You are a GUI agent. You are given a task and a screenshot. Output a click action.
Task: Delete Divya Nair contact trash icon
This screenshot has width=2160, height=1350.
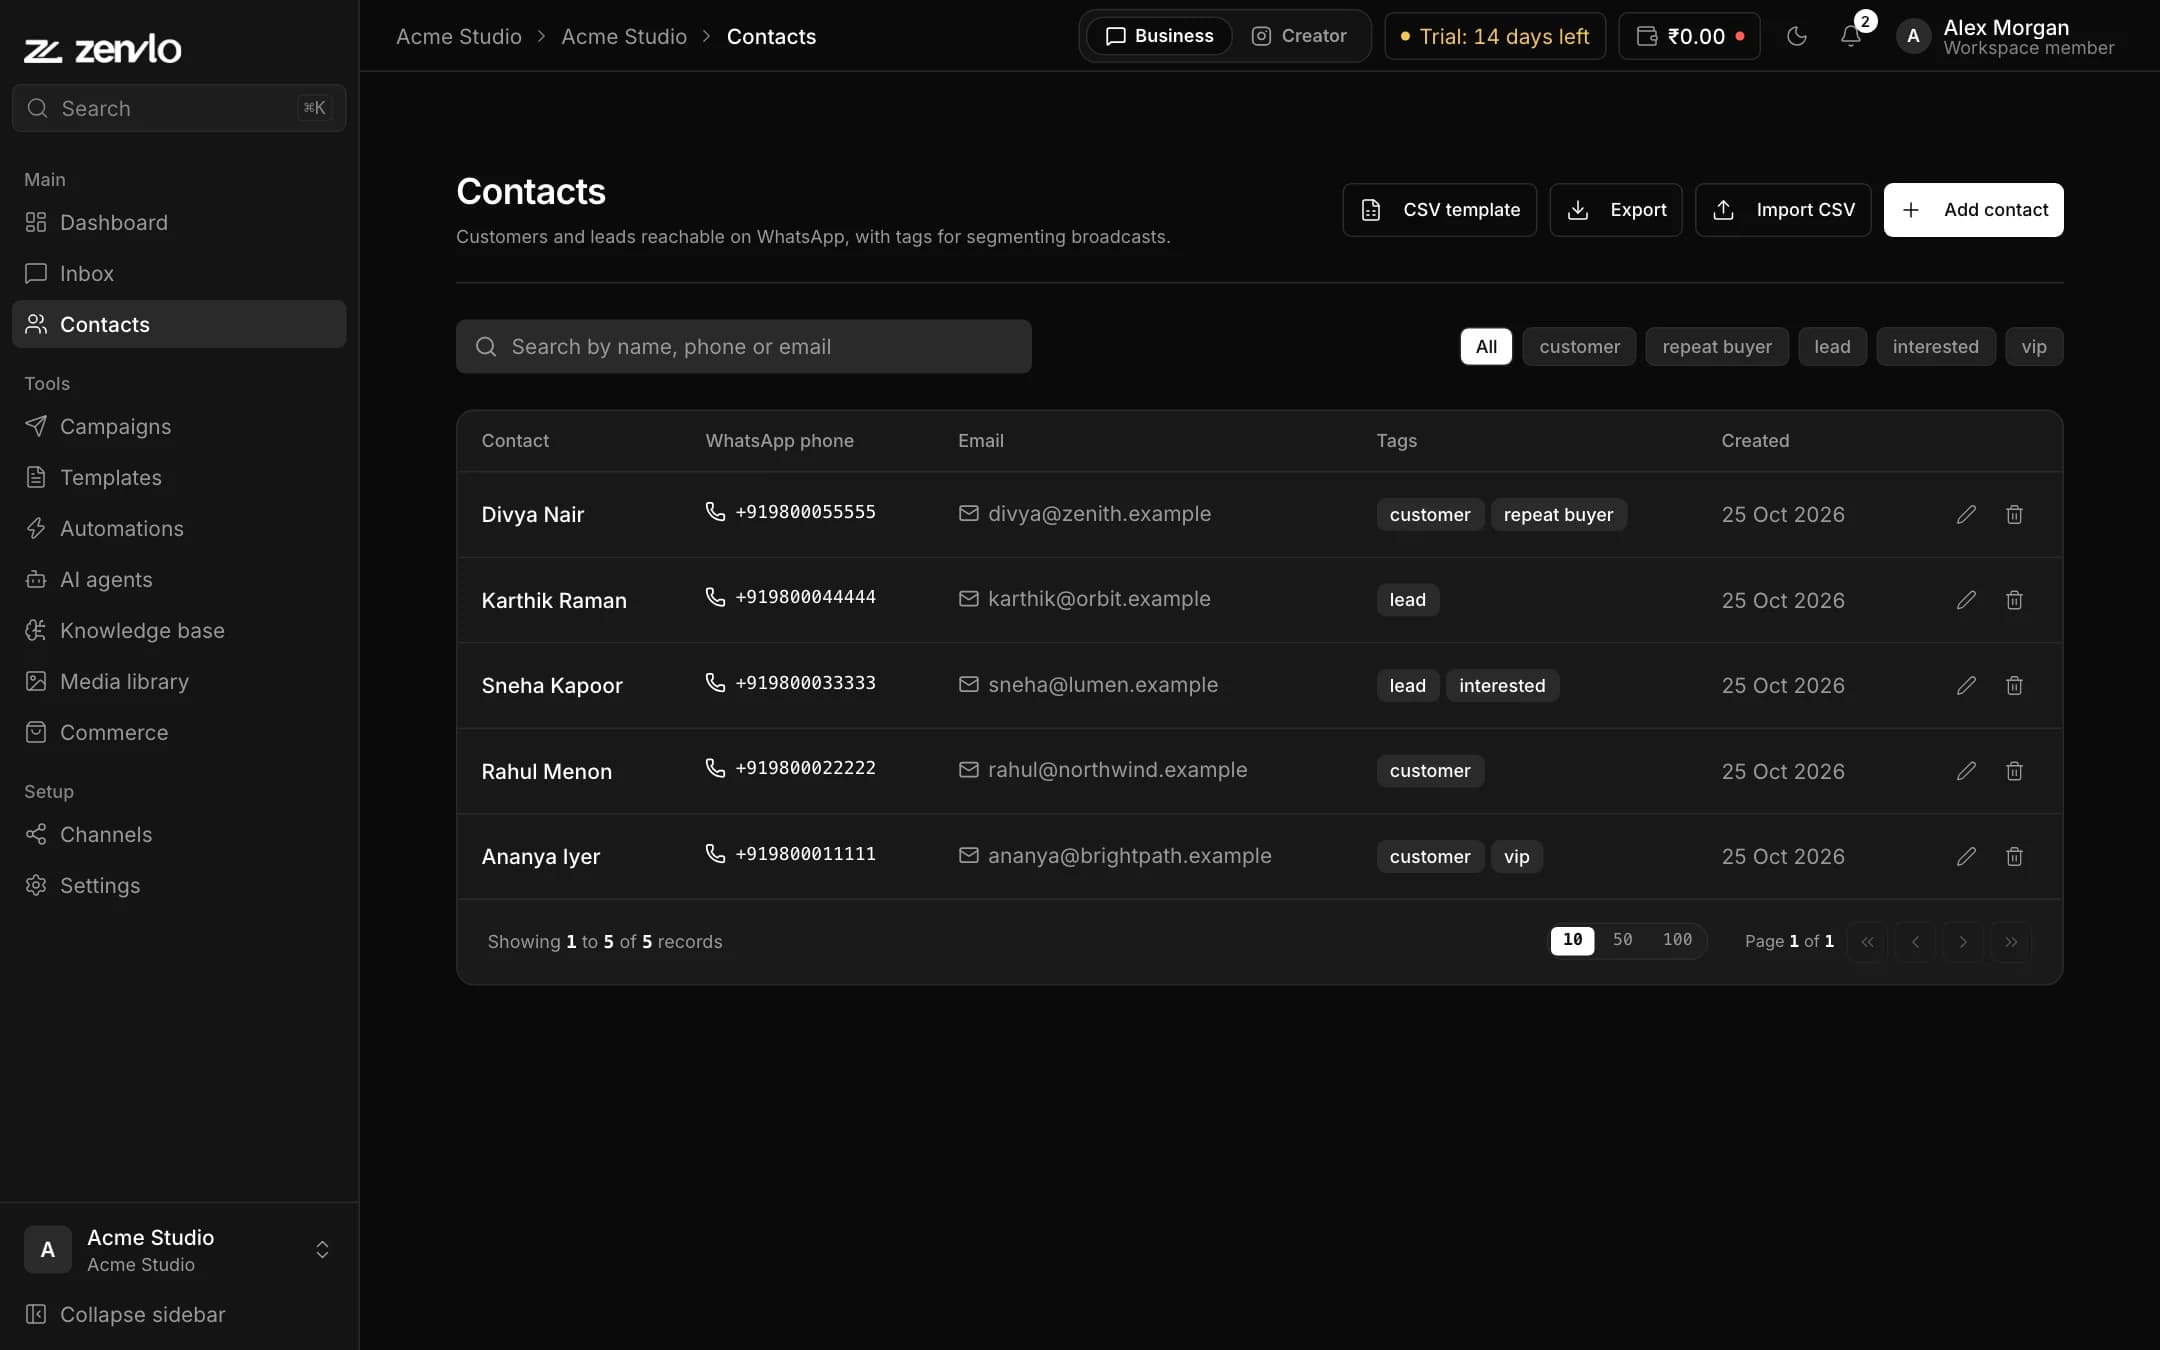pos(2014,514)
